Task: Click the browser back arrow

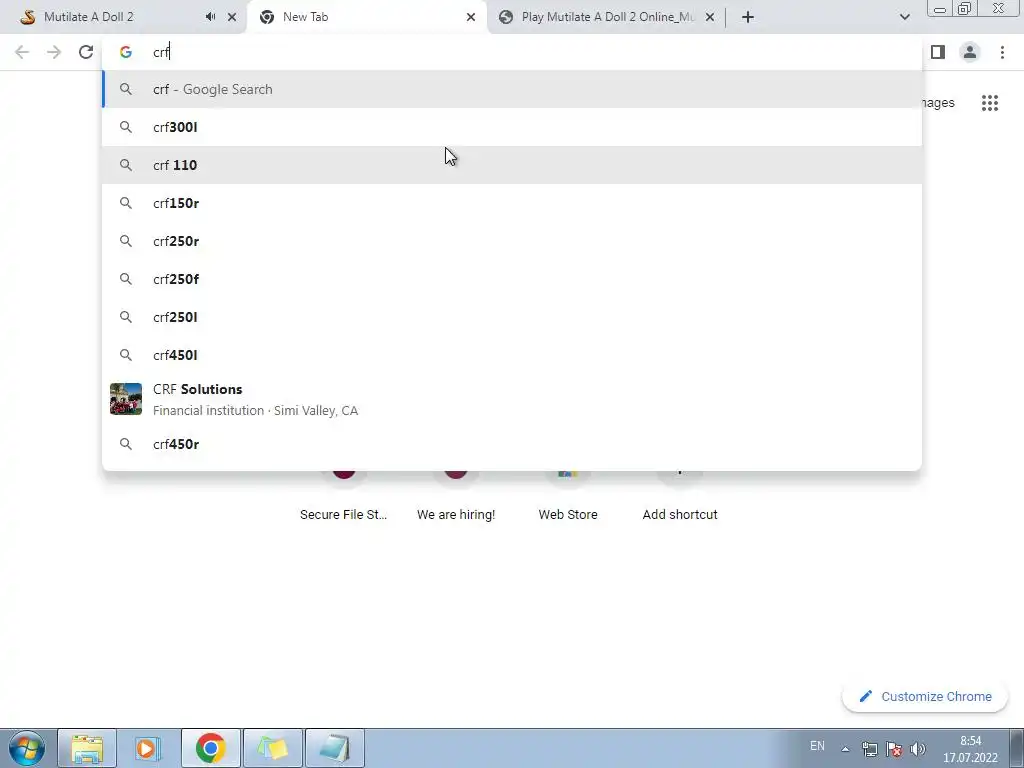Action: [x=22, y=52]
